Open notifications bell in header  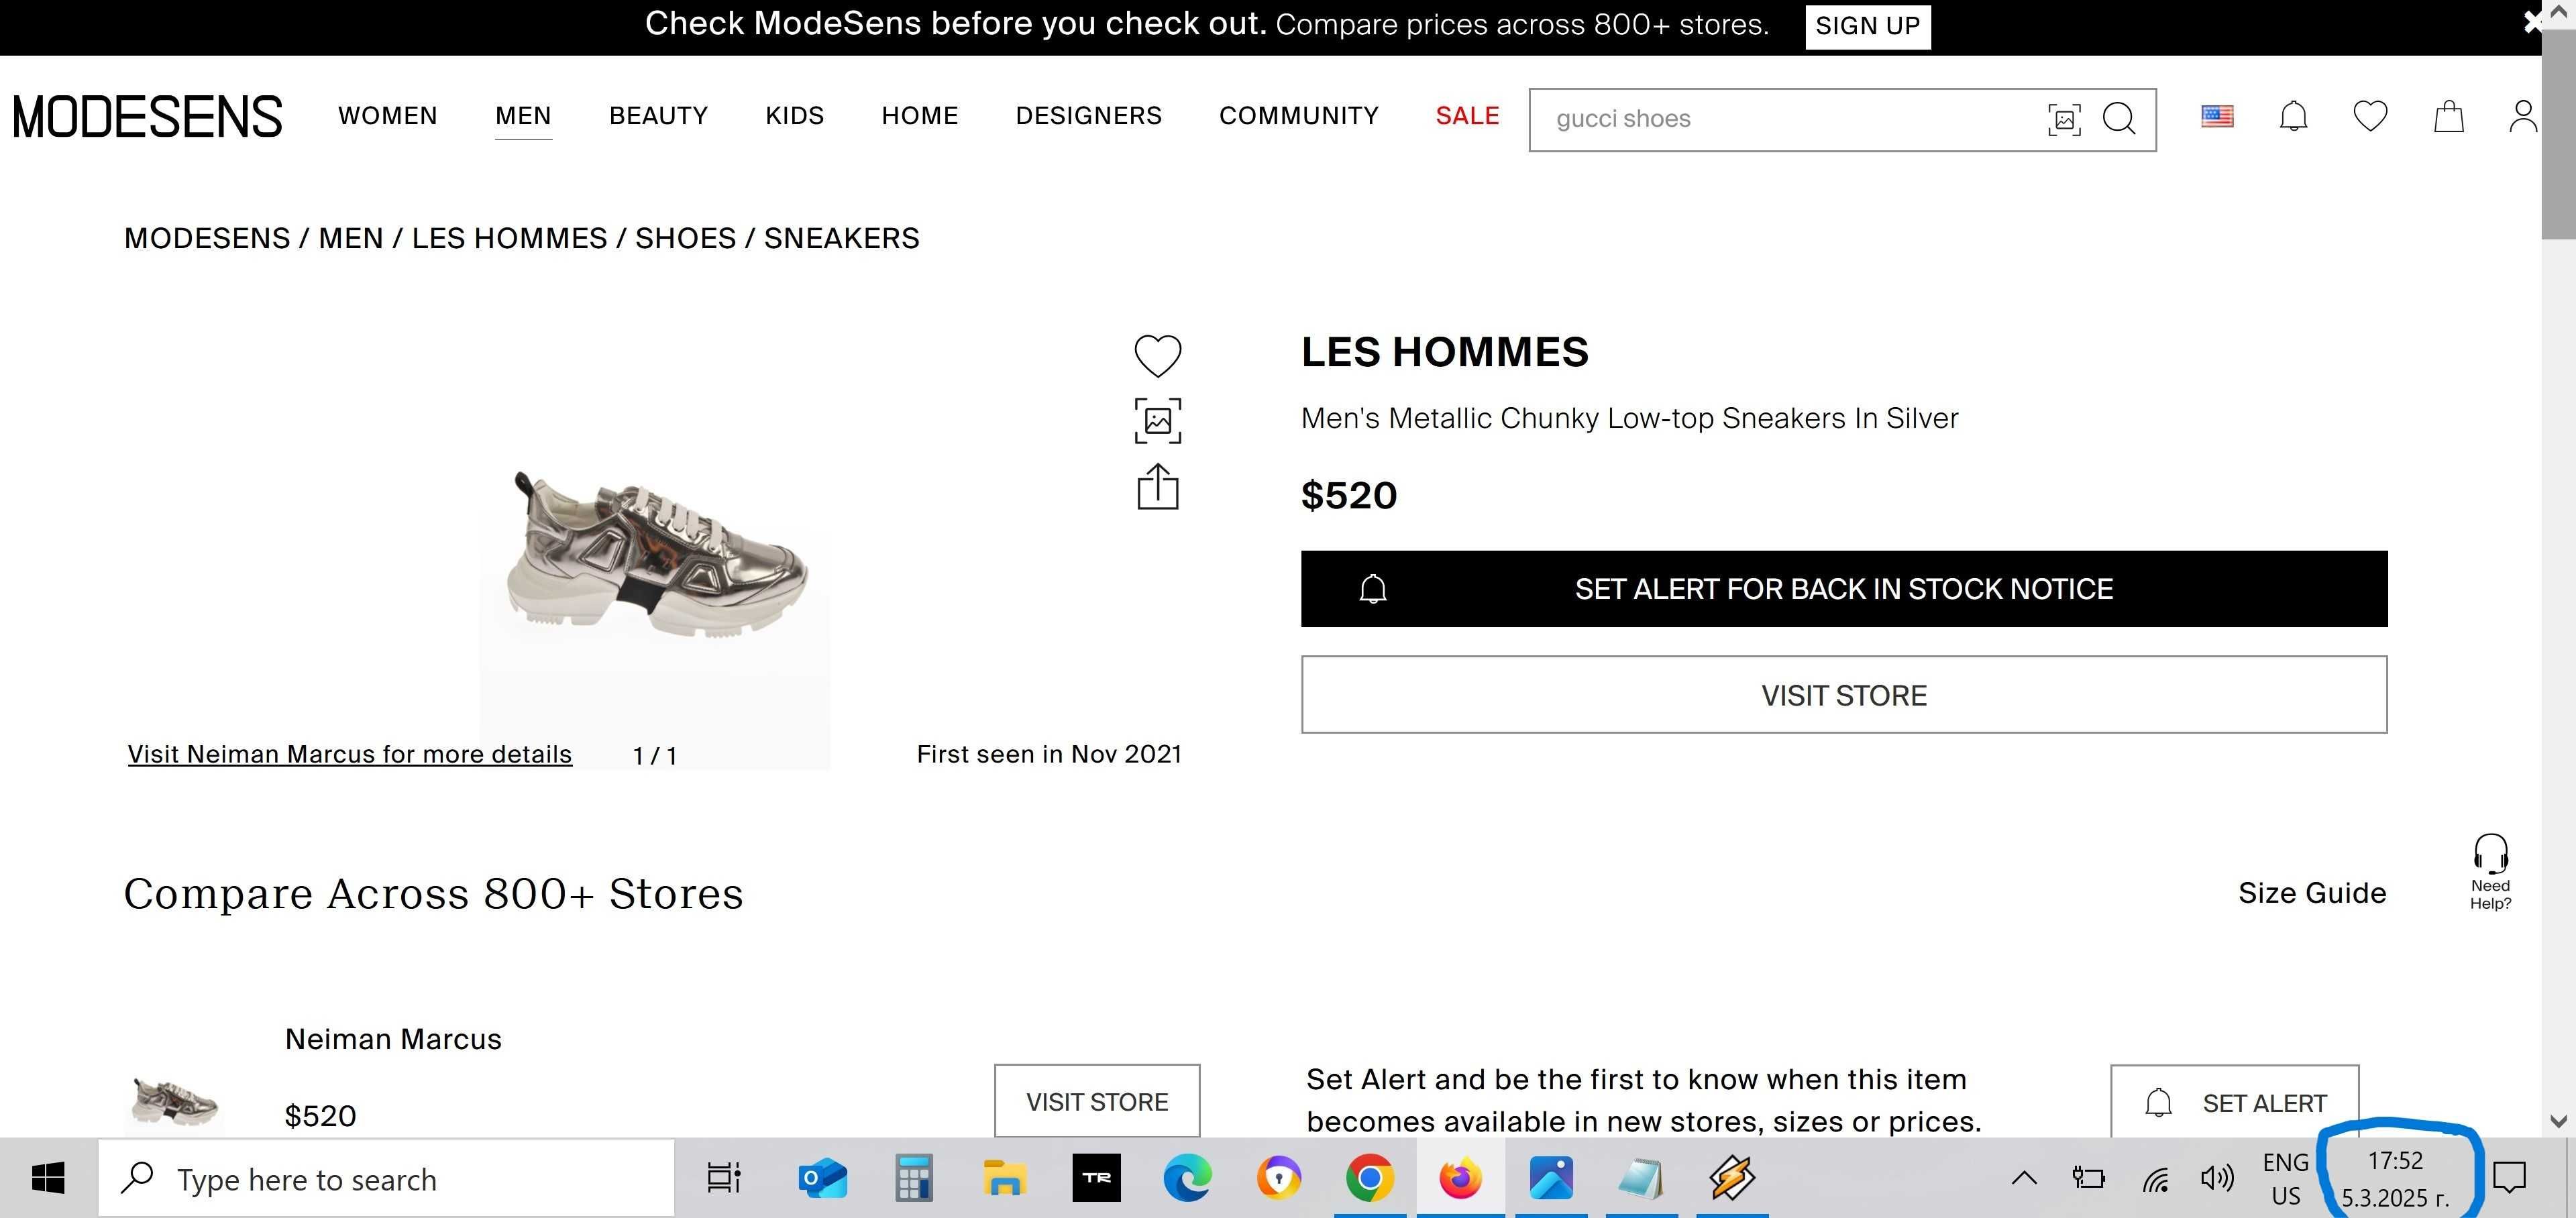[2293, 116]
